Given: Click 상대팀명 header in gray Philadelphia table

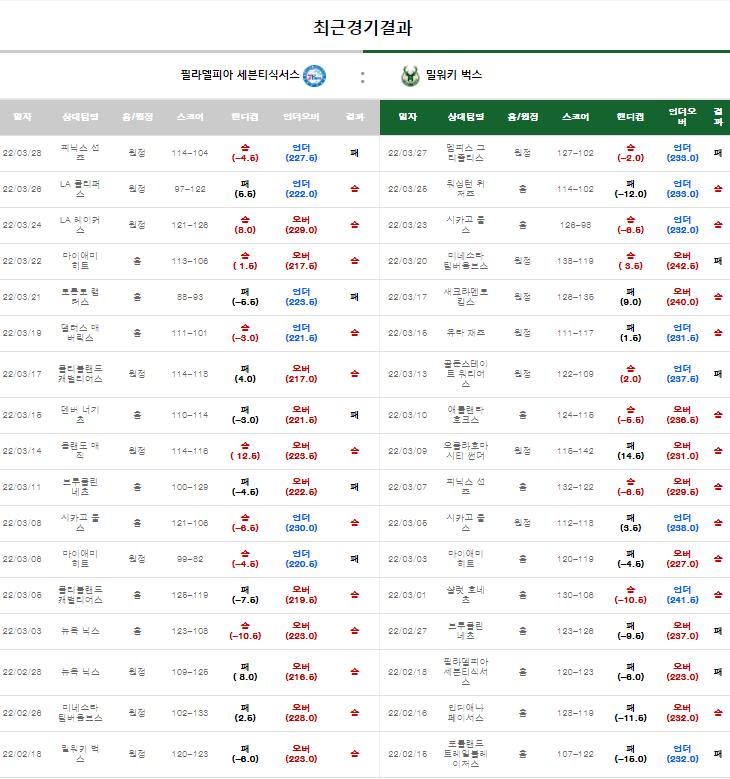Looking at the screenshot, I should click(x=80, y=117).
